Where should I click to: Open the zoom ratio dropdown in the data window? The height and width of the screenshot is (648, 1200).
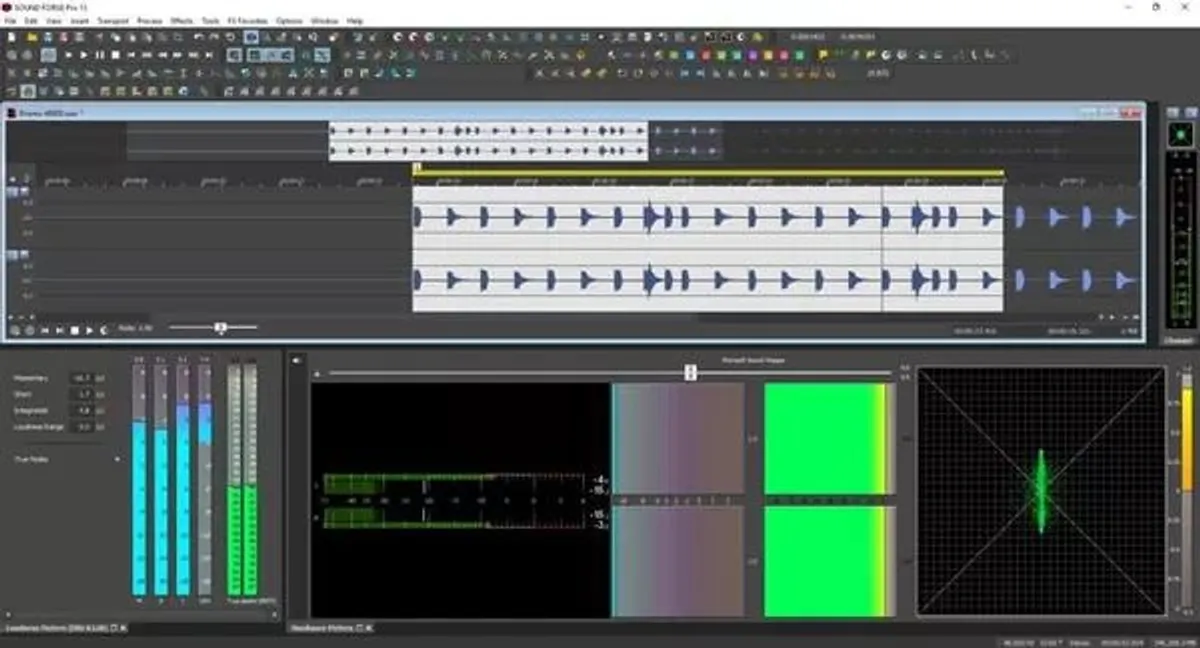pos(1131,330)
